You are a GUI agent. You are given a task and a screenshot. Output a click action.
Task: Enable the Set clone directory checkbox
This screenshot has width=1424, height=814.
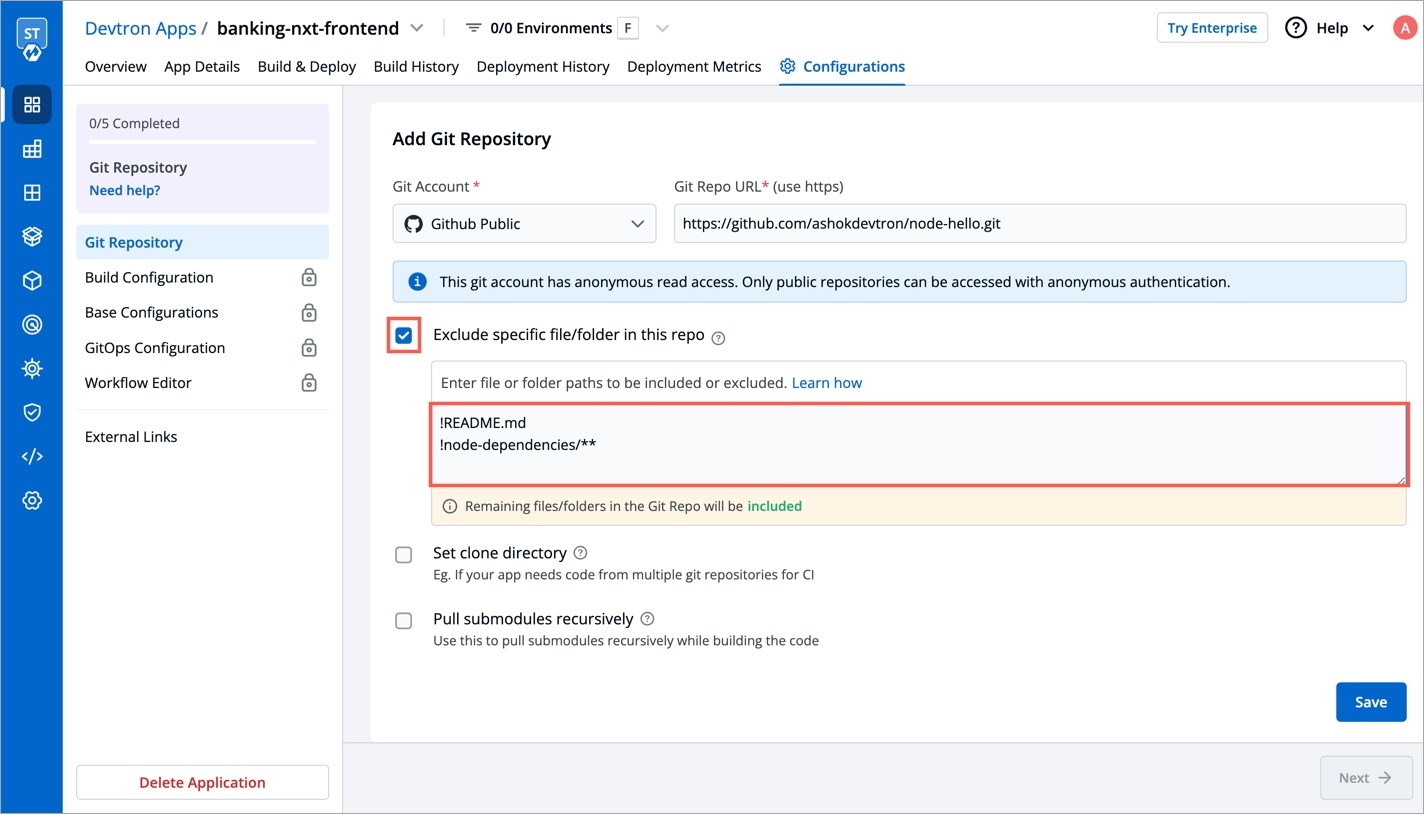click(404, 555)
